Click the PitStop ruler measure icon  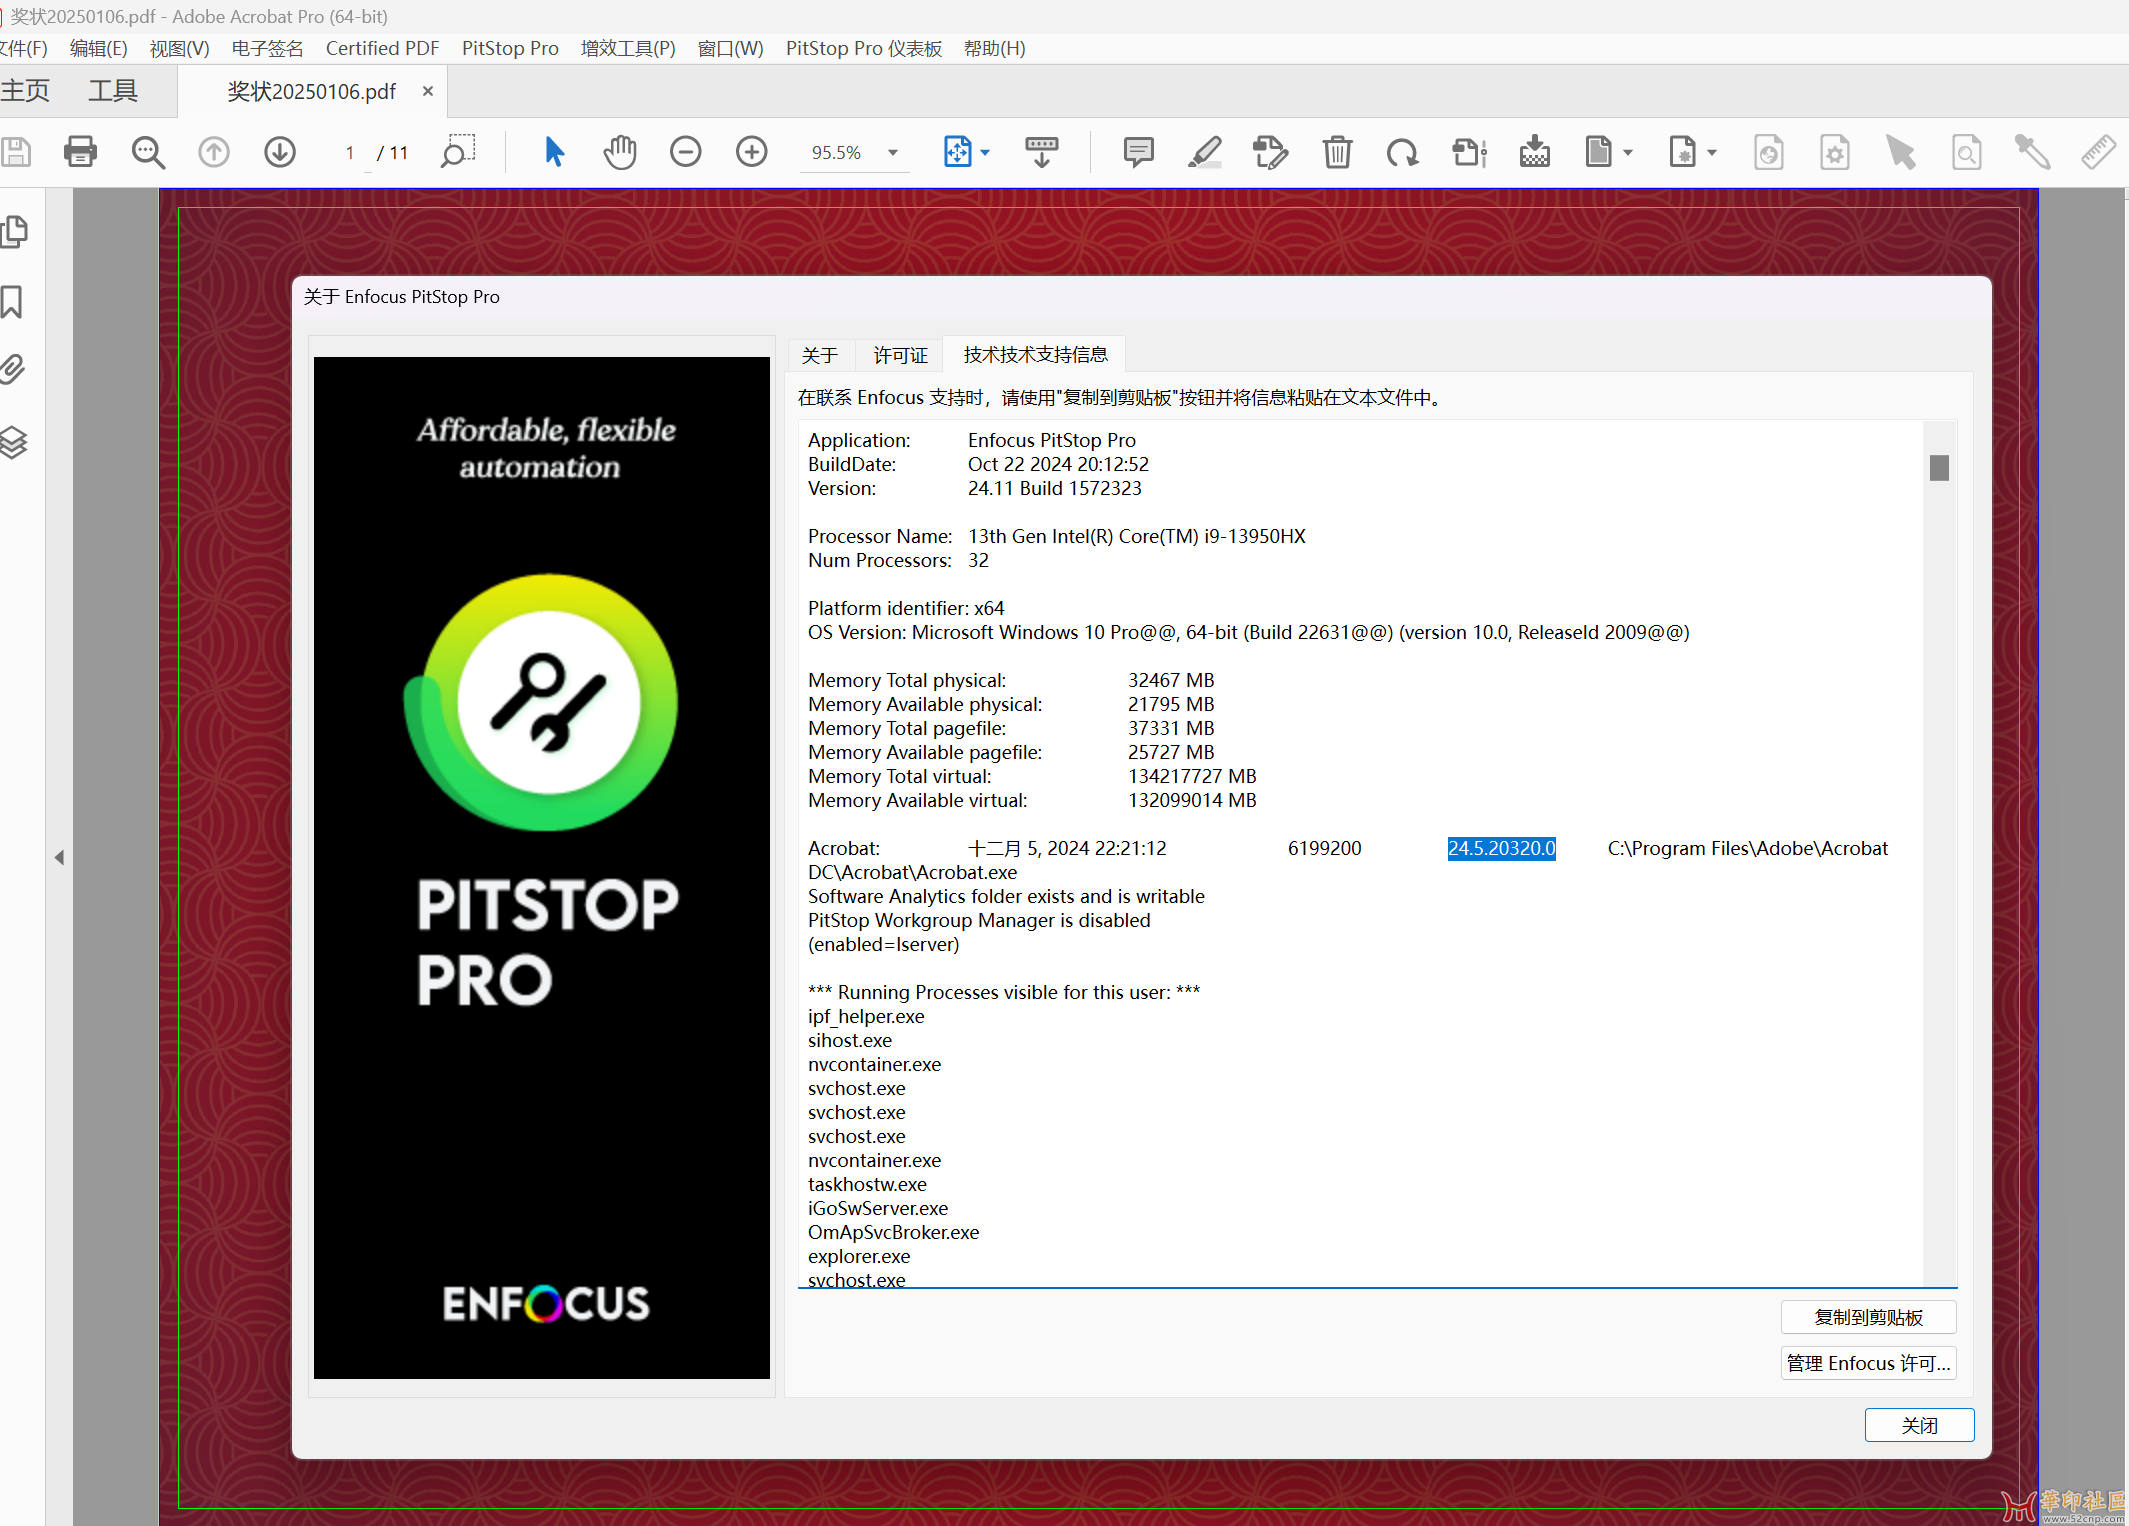click(2098, 152)
